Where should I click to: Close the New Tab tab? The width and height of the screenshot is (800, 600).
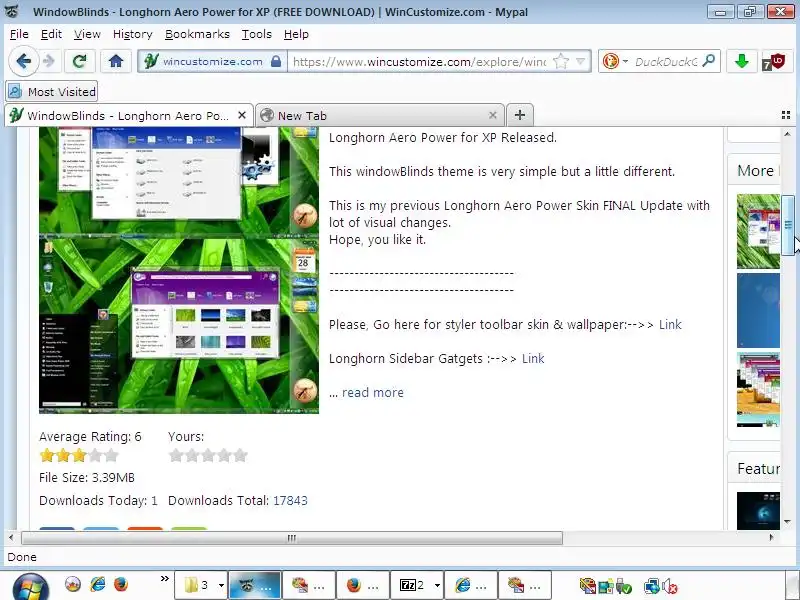[492, 115]
